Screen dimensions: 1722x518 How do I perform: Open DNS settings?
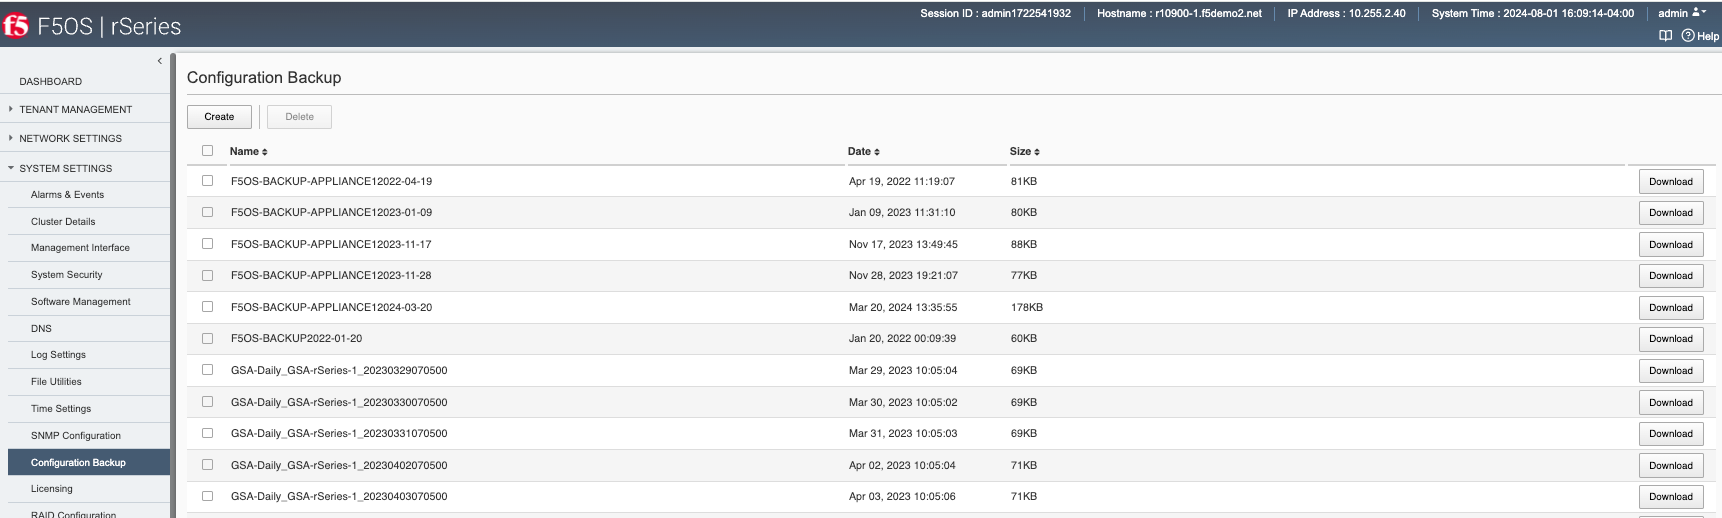(41, 328)
